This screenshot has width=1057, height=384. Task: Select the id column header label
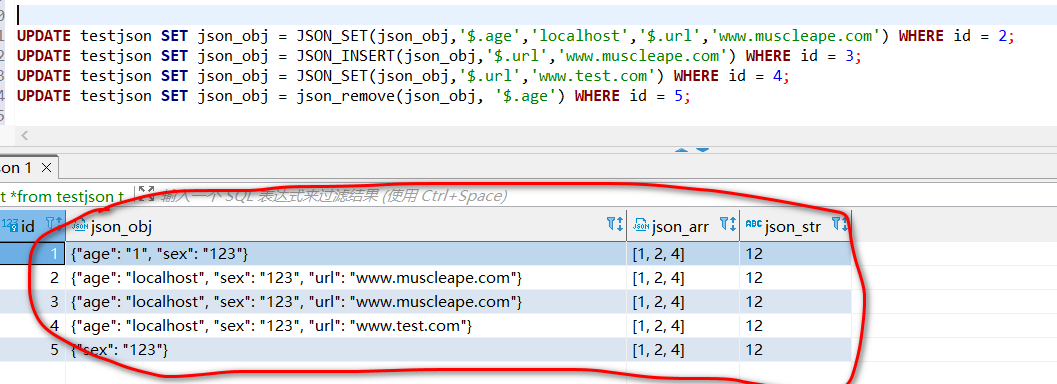[28, 226]
